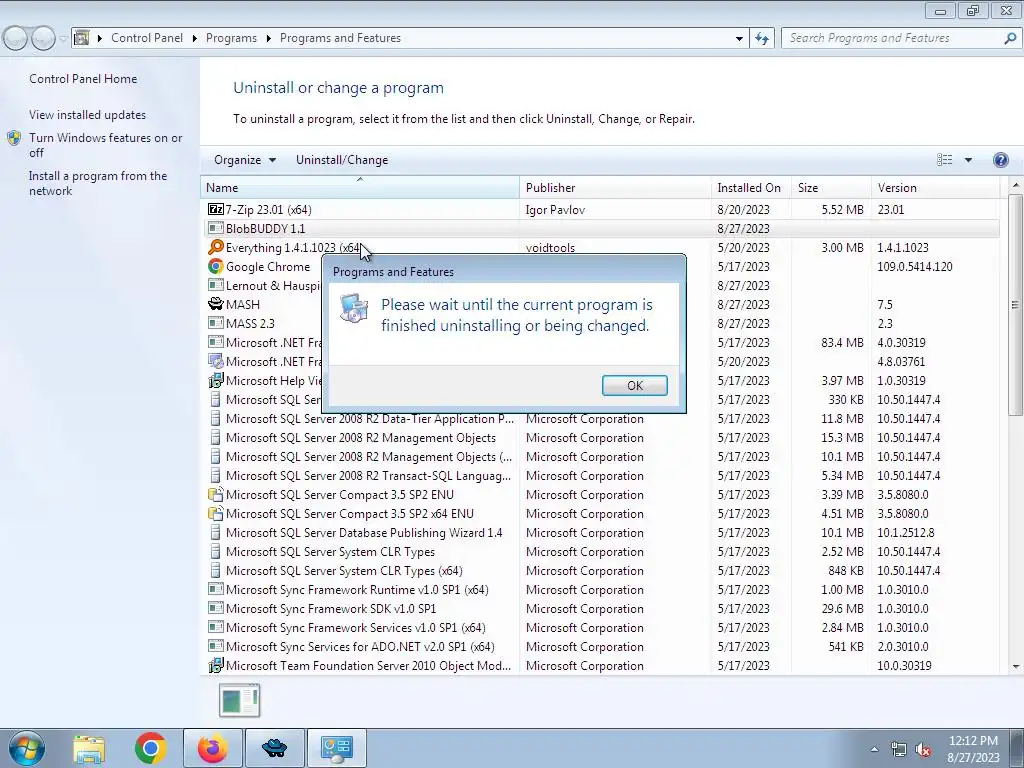Viewport: 1024px width, 768px height.
Task: Click SQL Server Compact 3.5 SP2 x64 ENU icon
Action: click(216, 513)
